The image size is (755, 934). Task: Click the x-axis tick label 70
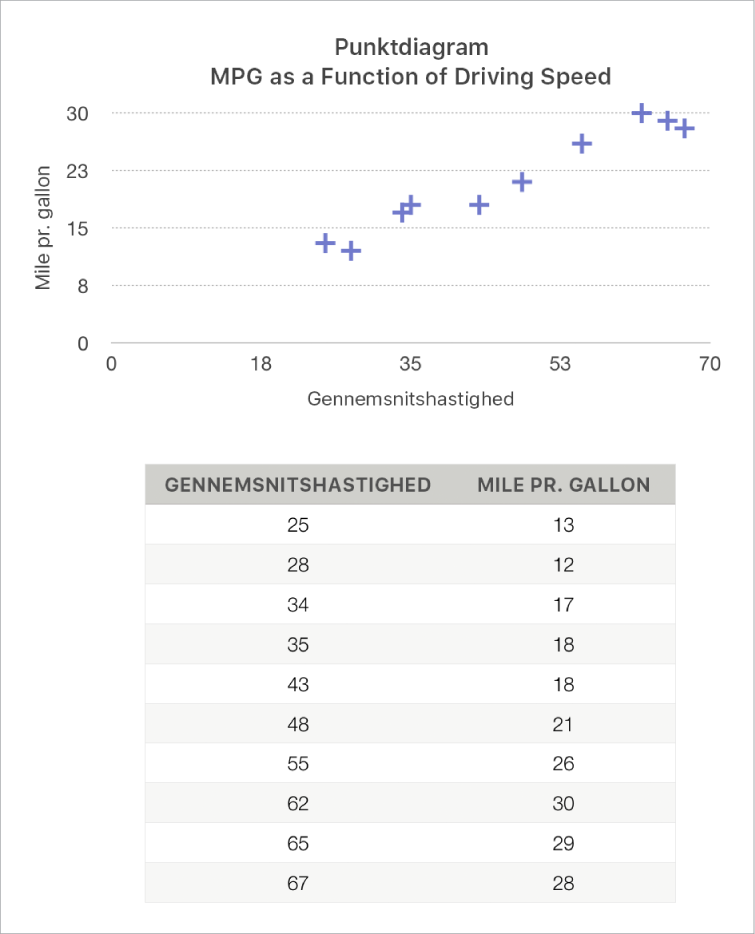point(709,364)
